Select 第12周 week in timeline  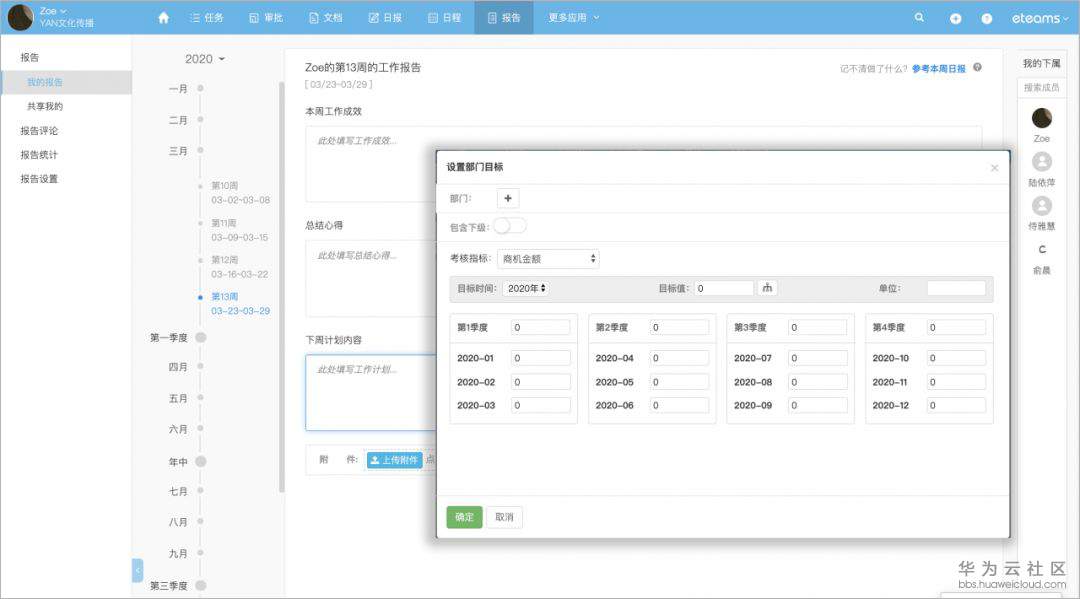(x=239, y=266)
